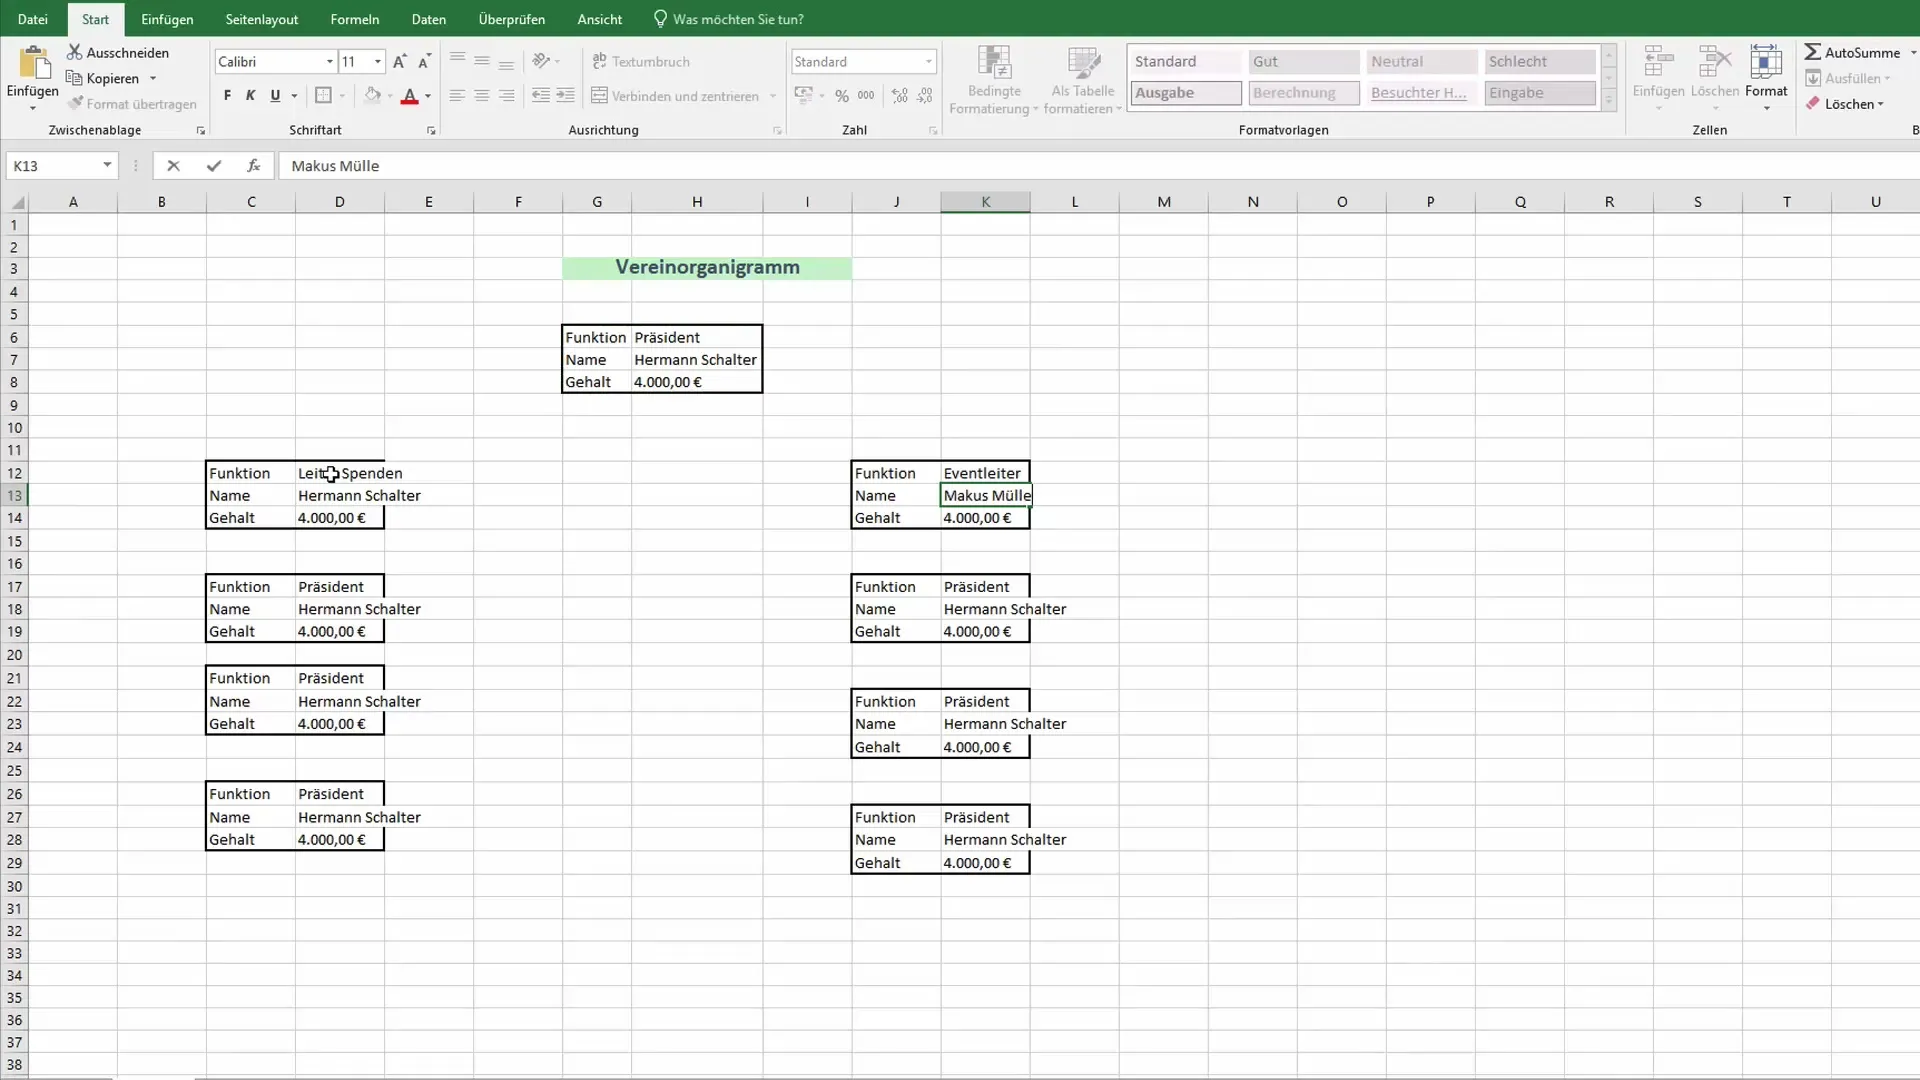Viewport: 1920px width, 1080px height.
Task: Increase font size with the large A icon
Action: coord(399,62)
